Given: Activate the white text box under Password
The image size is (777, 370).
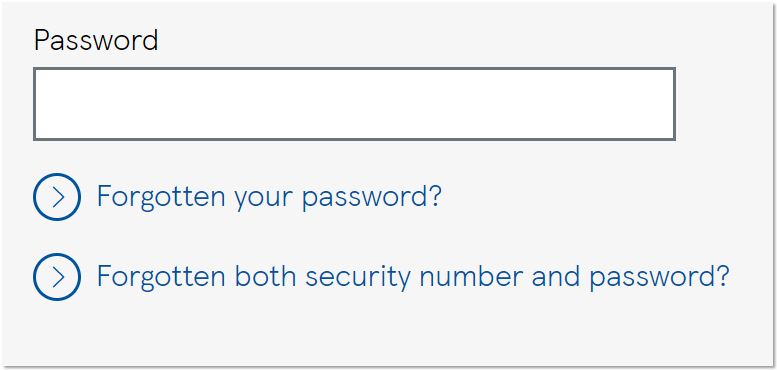Looking at the screenshot, I should click(354, 104).
